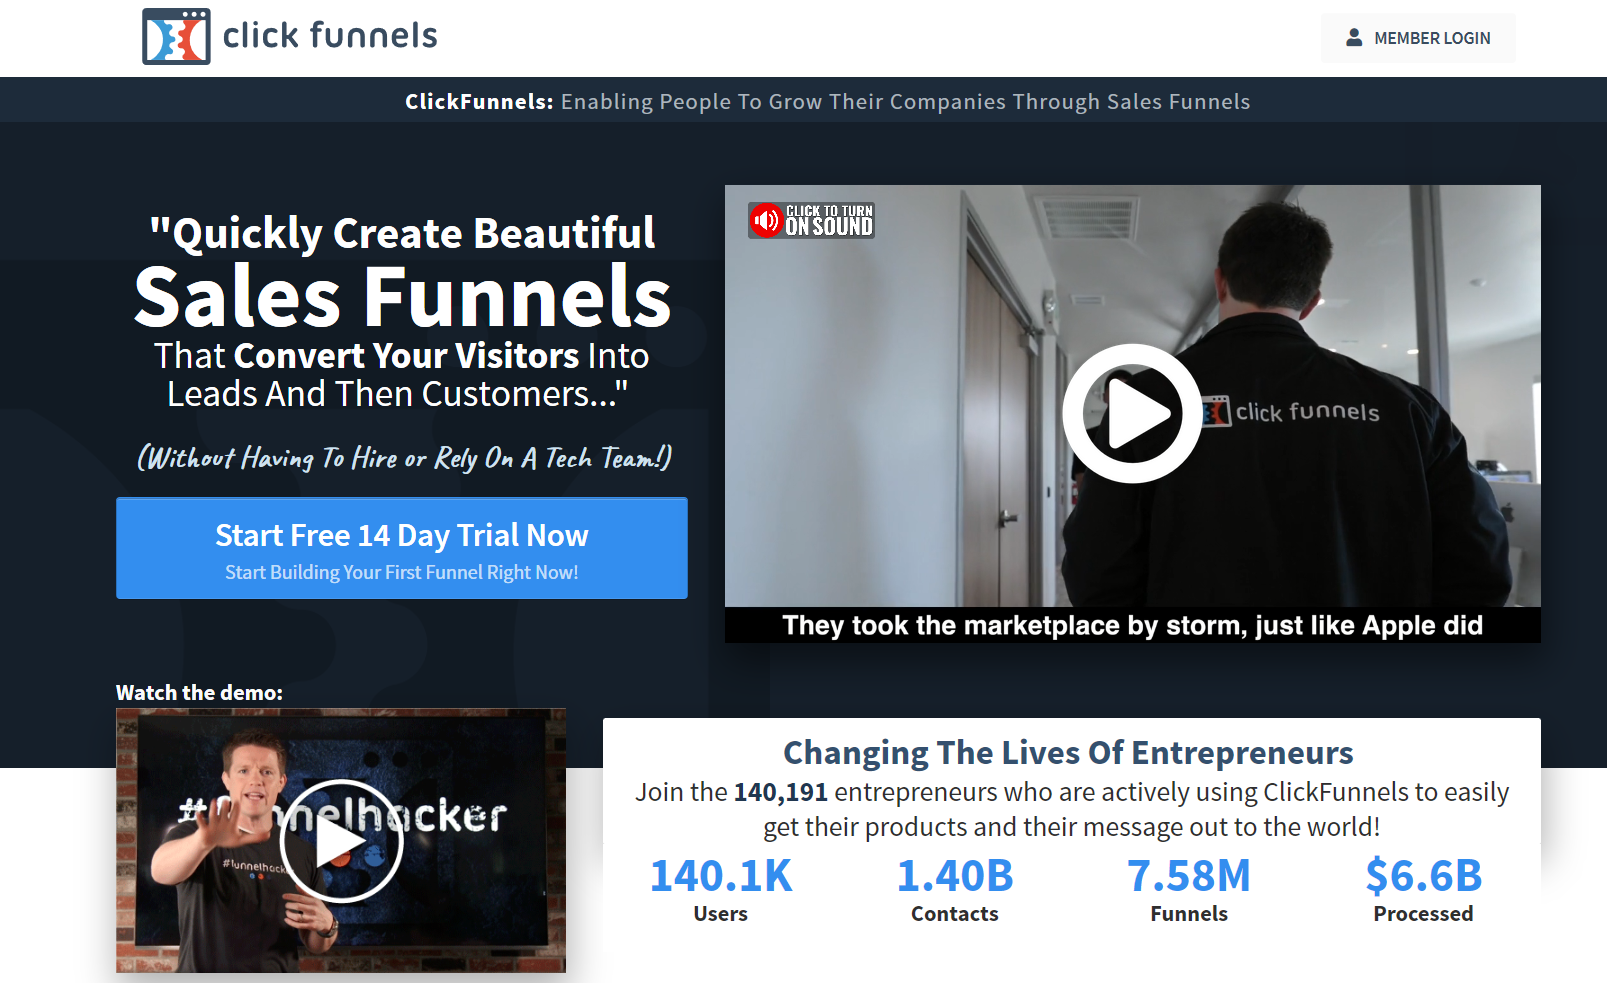Click 'Convert Your Visitors' bold text
1607x983 pixels.
pos(406,356)
